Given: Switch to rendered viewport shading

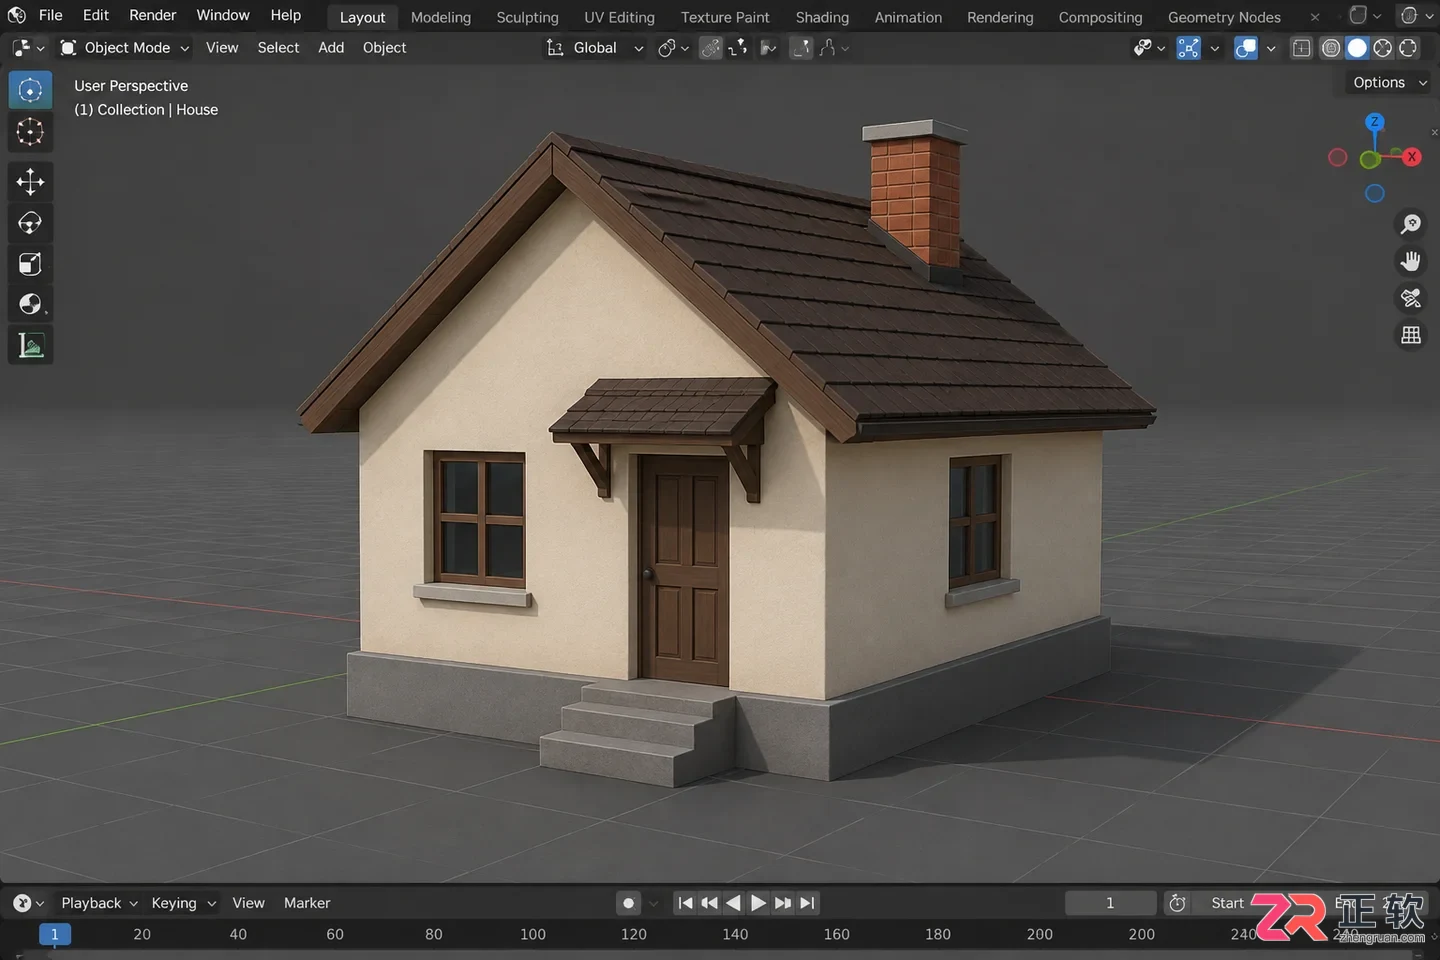Looking at the screenshot, I should pyautogui.click(x=1408, y=48).
